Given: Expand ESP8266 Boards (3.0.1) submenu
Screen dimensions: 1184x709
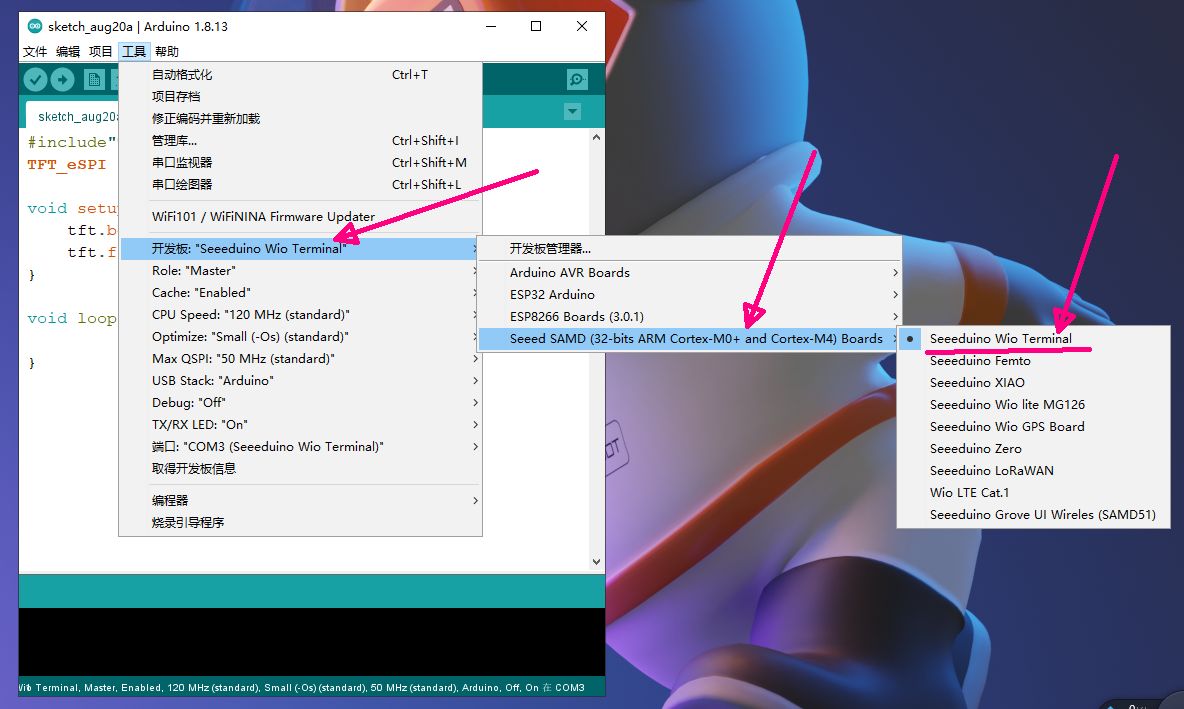Looking at the screenshot, I should [x=690, y=316].
